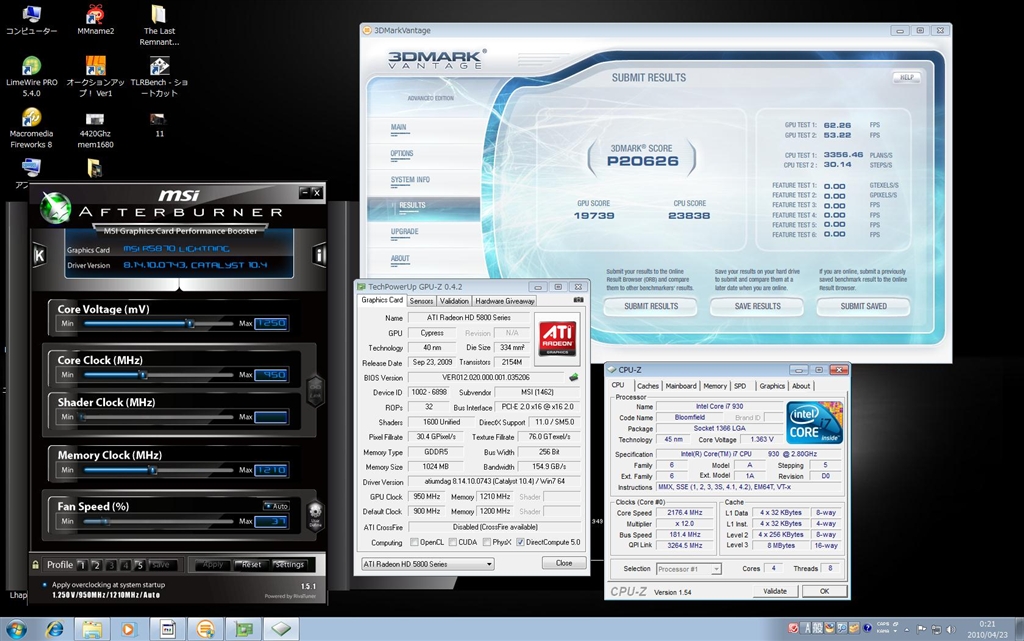1024x641 pixels.
Task: Enable the OpenCL checkbox in GPU-Z
Action: click(414, 542)
